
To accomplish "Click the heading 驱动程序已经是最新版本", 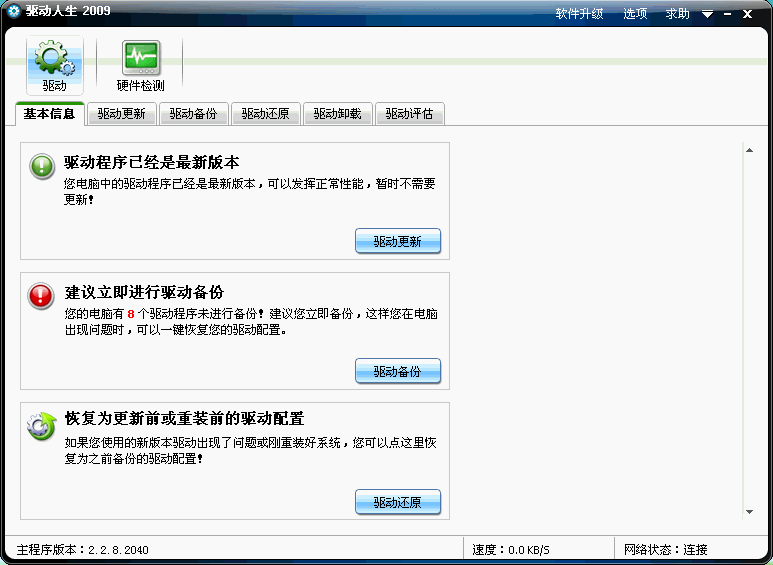I will [x=152, y=162].
